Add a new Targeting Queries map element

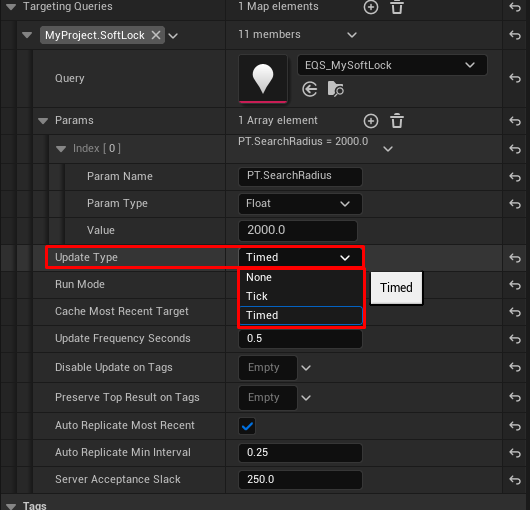(371, 7)
